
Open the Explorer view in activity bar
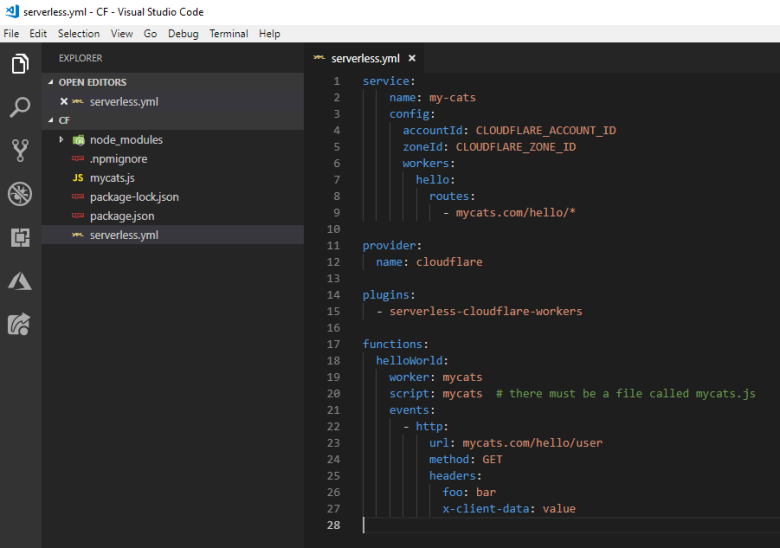pos(20,64)
